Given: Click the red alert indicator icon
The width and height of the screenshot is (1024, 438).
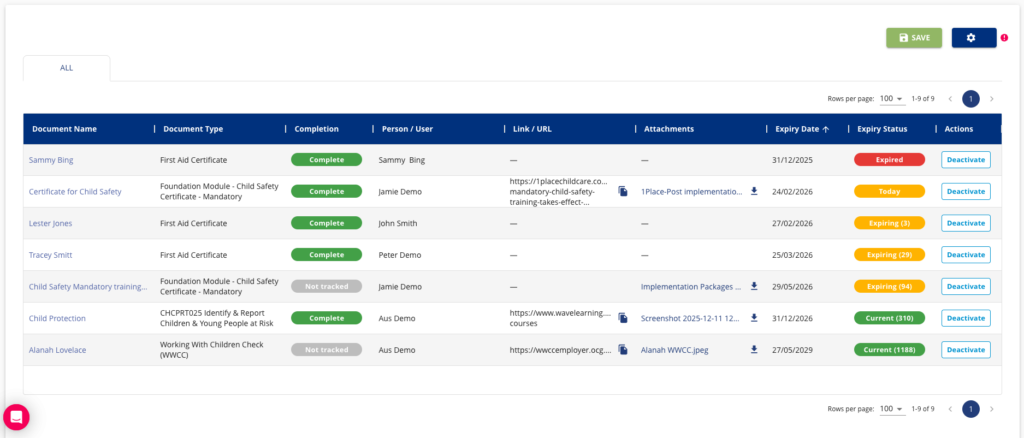Looking at the screenshot, I should (1004, 38).
